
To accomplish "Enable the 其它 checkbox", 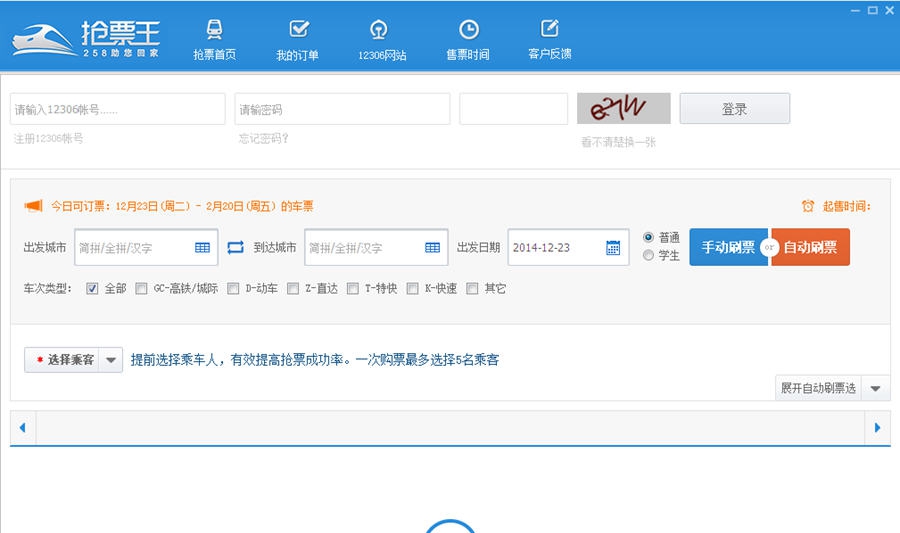I will point(472,289).
